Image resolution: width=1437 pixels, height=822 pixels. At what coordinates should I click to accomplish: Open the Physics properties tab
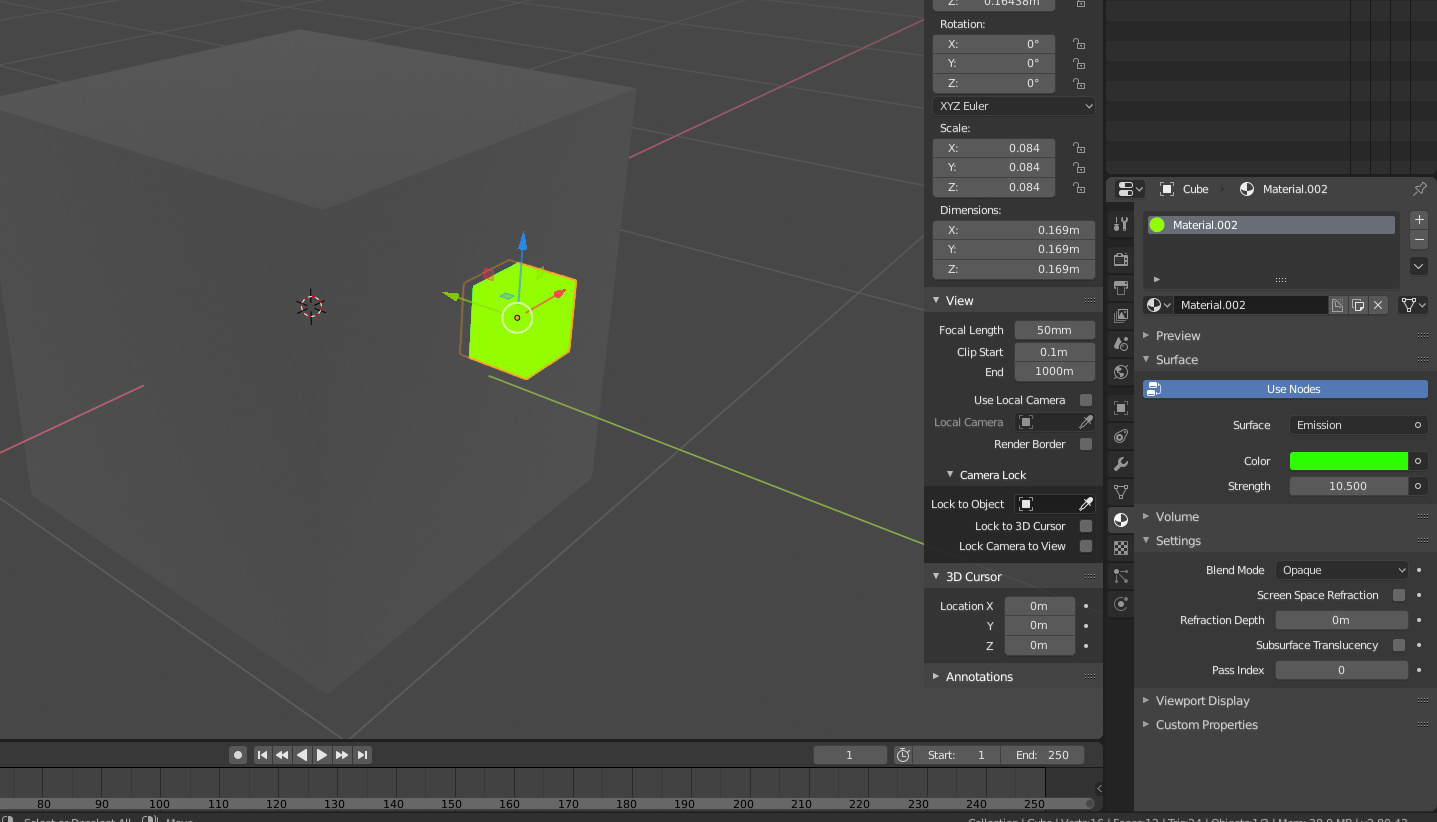point(1120,604)
